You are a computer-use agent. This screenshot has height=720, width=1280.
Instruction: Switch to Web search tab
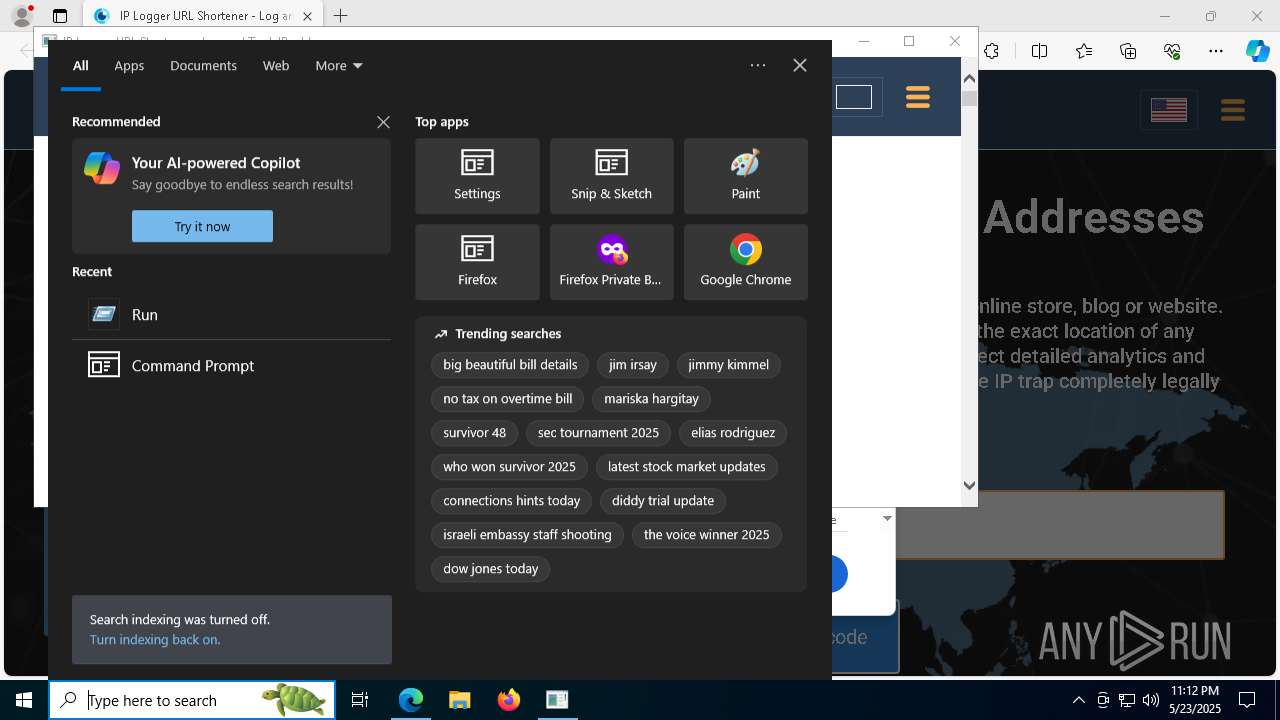[276, 65]
